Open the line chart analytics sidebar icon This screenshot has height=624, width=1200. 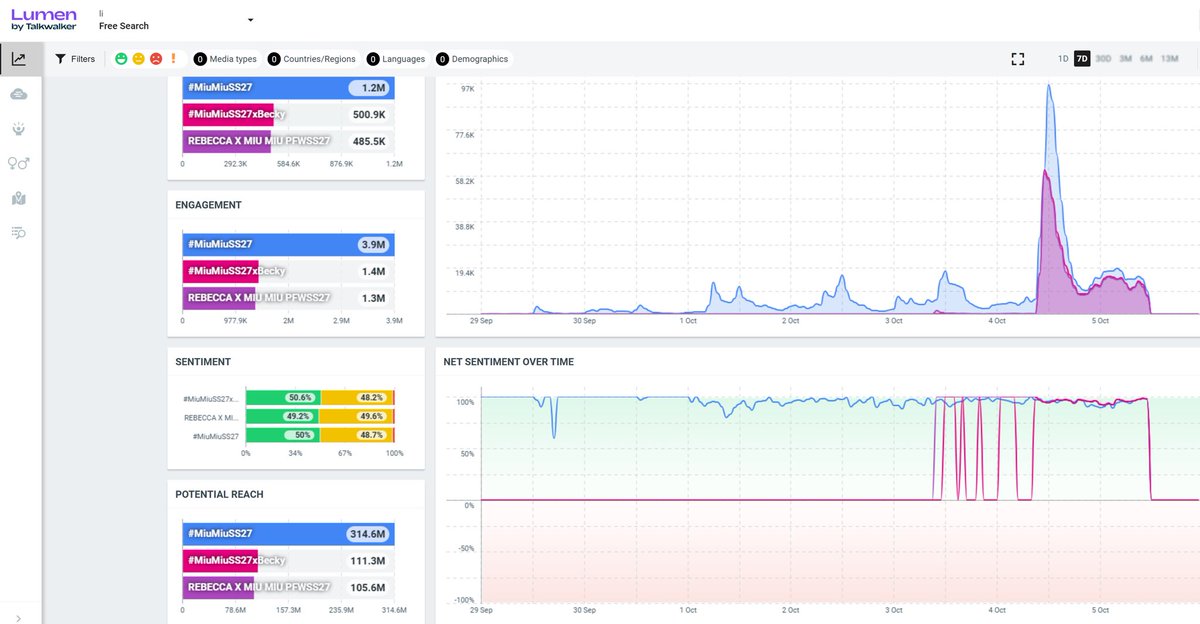click(x=19, y=59)
